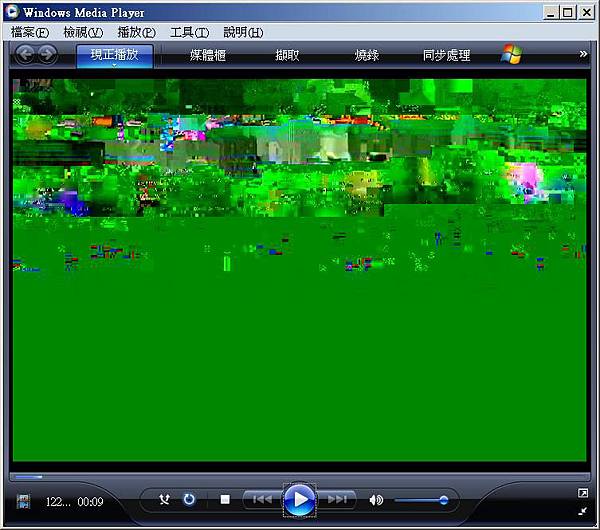Switch to the 媒體櫃 (Library) tab

[x=208, y=55]
